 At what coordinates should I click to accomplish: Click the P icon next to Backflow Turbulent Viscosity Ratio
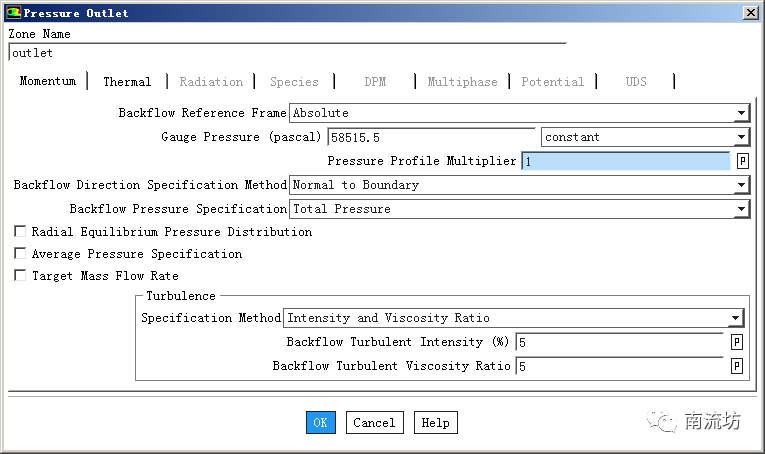click(736, 366)
